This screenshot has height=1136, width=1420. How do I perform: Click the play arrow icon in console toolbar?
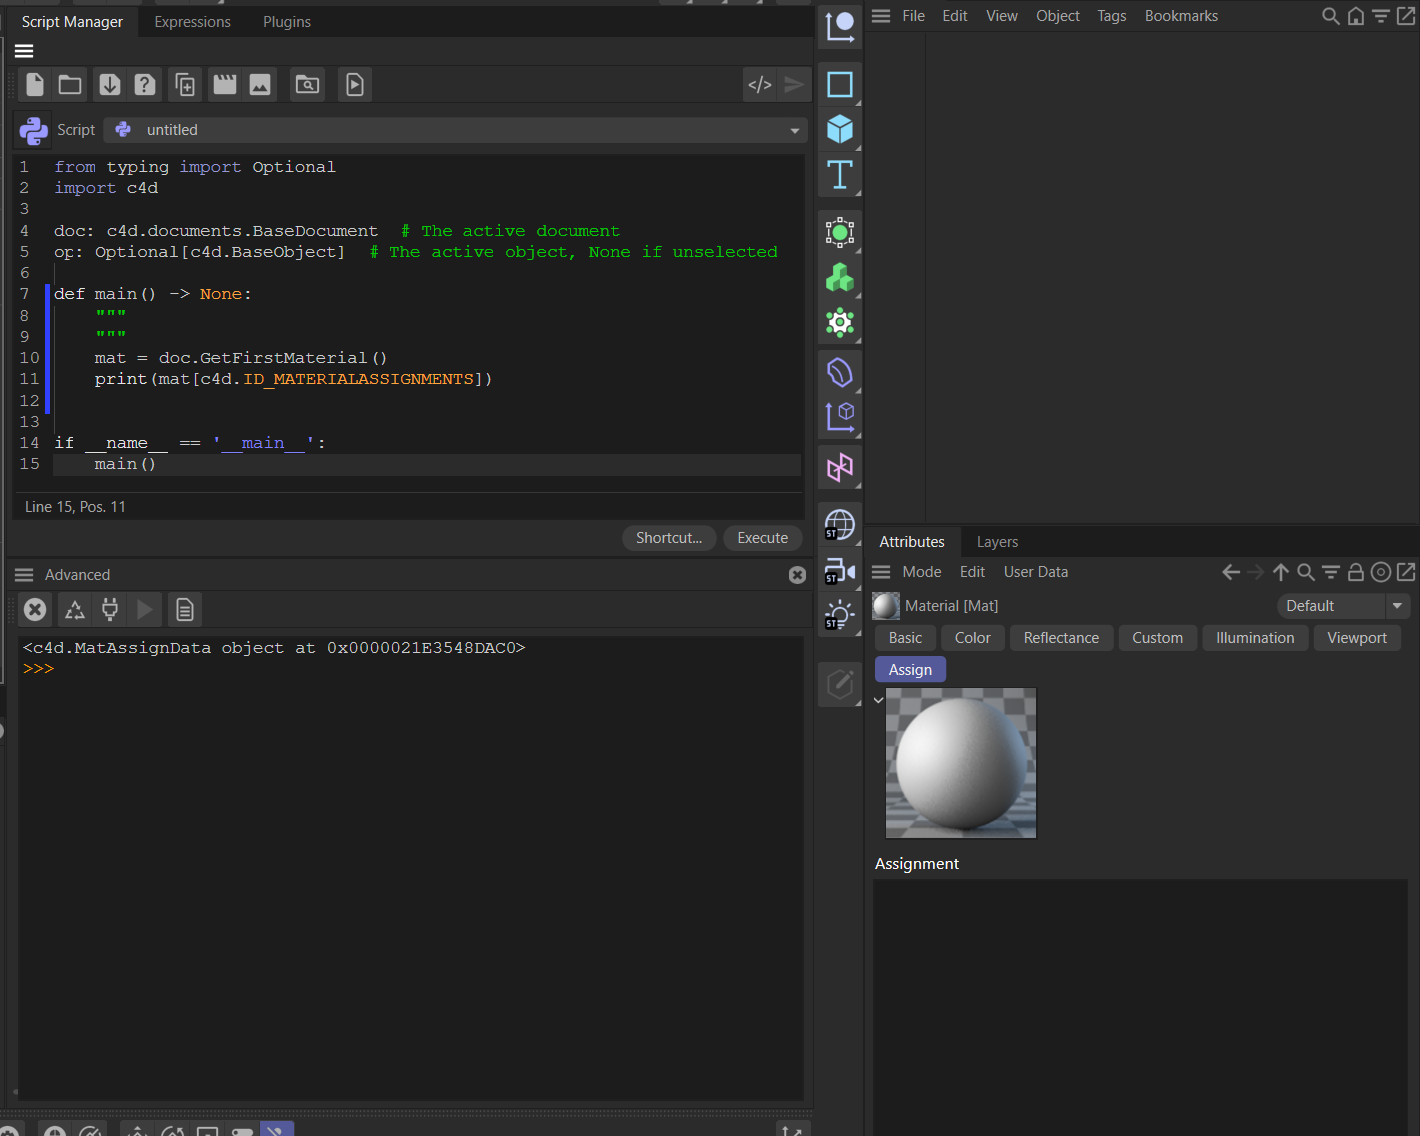tap(145, 610)
